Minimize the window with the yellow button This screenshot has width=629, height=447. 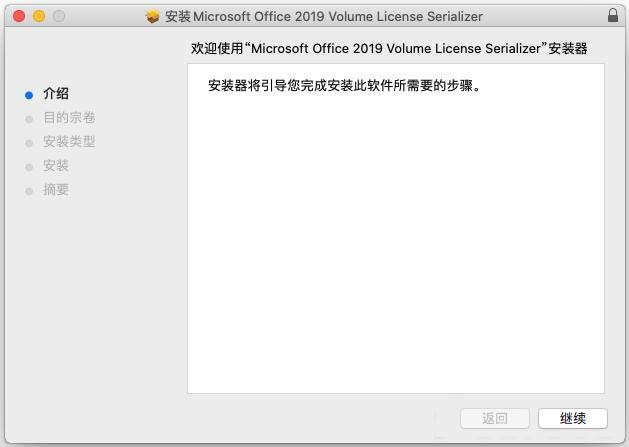40,17
